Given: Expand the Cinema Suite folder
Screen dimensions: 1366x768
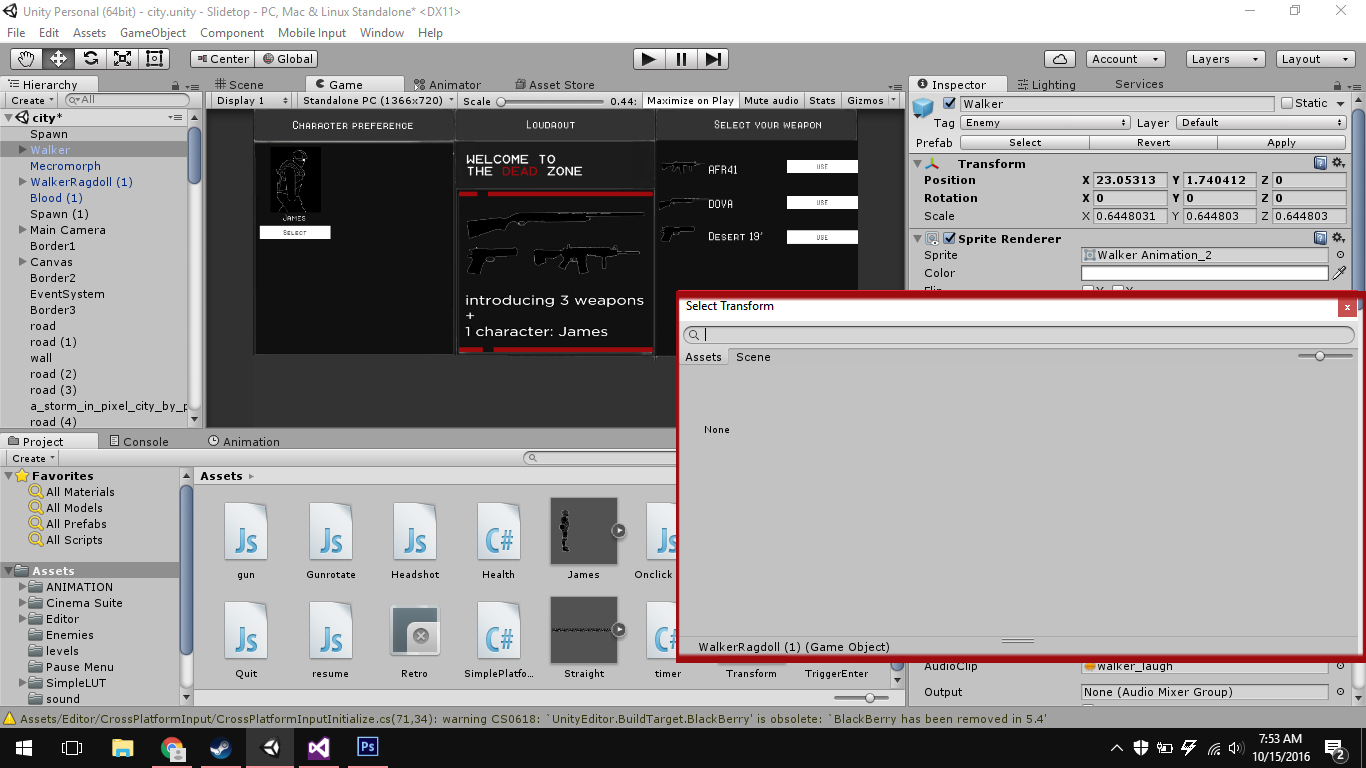Looking at the screenshot, I should [x=23, y=603].
